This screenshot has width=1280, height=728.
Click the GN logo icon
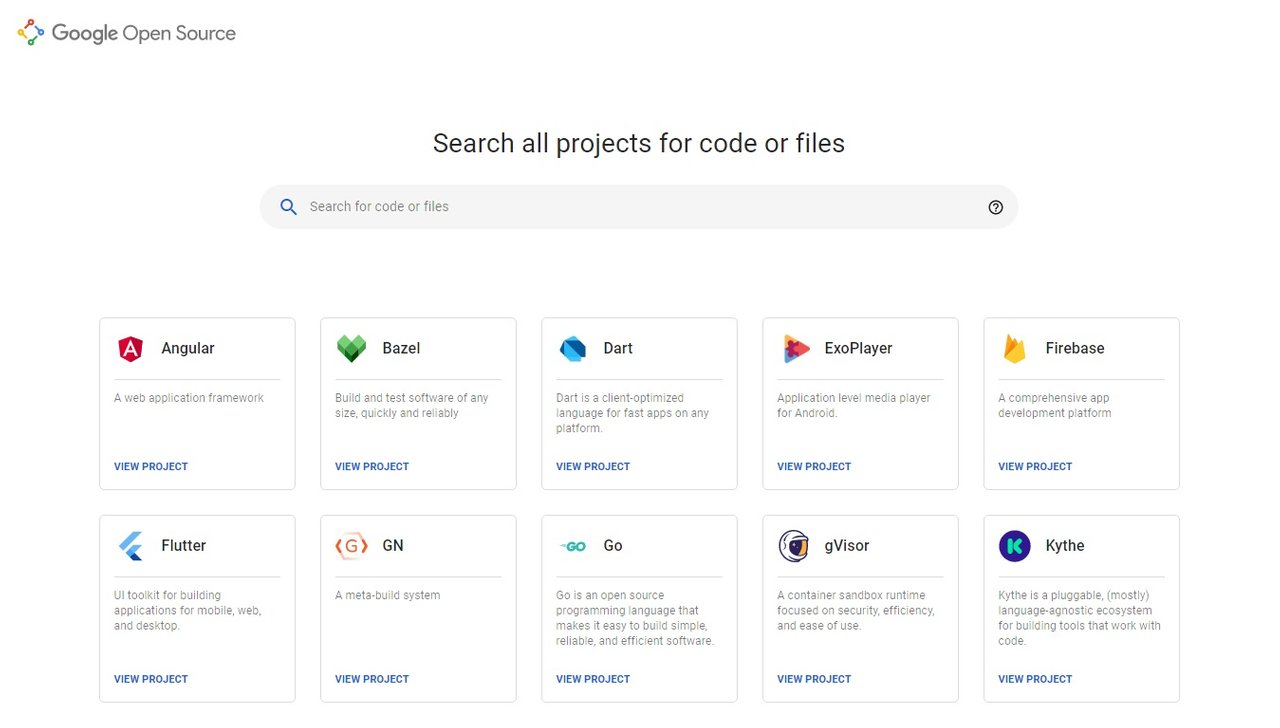[351, 546]
